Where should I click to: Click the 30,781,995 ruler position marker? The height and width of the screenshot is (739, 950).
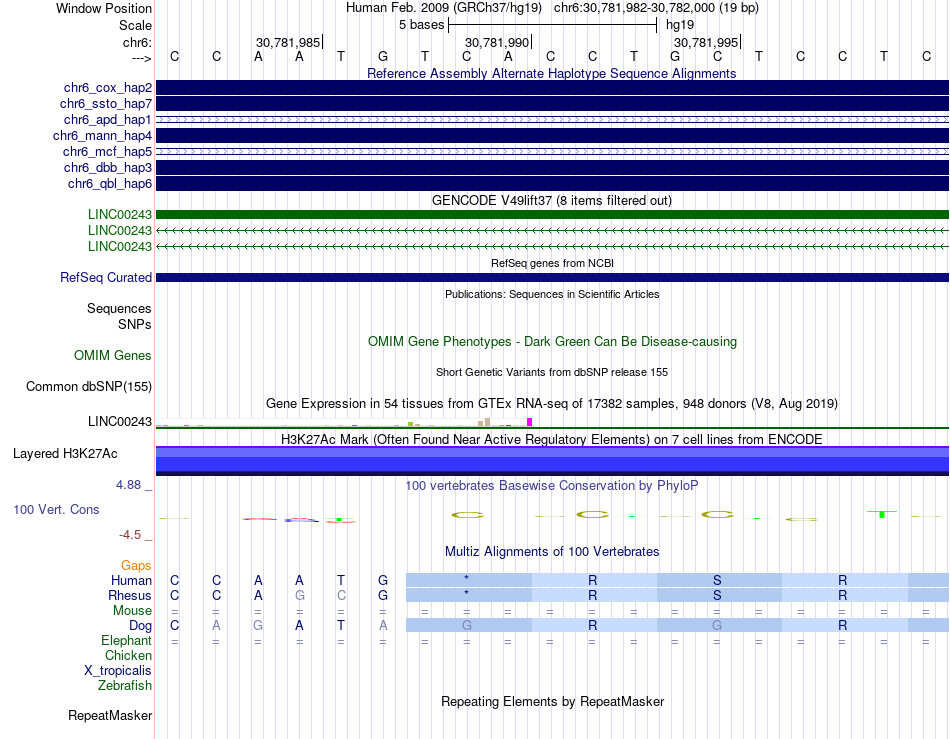(706, 42)
